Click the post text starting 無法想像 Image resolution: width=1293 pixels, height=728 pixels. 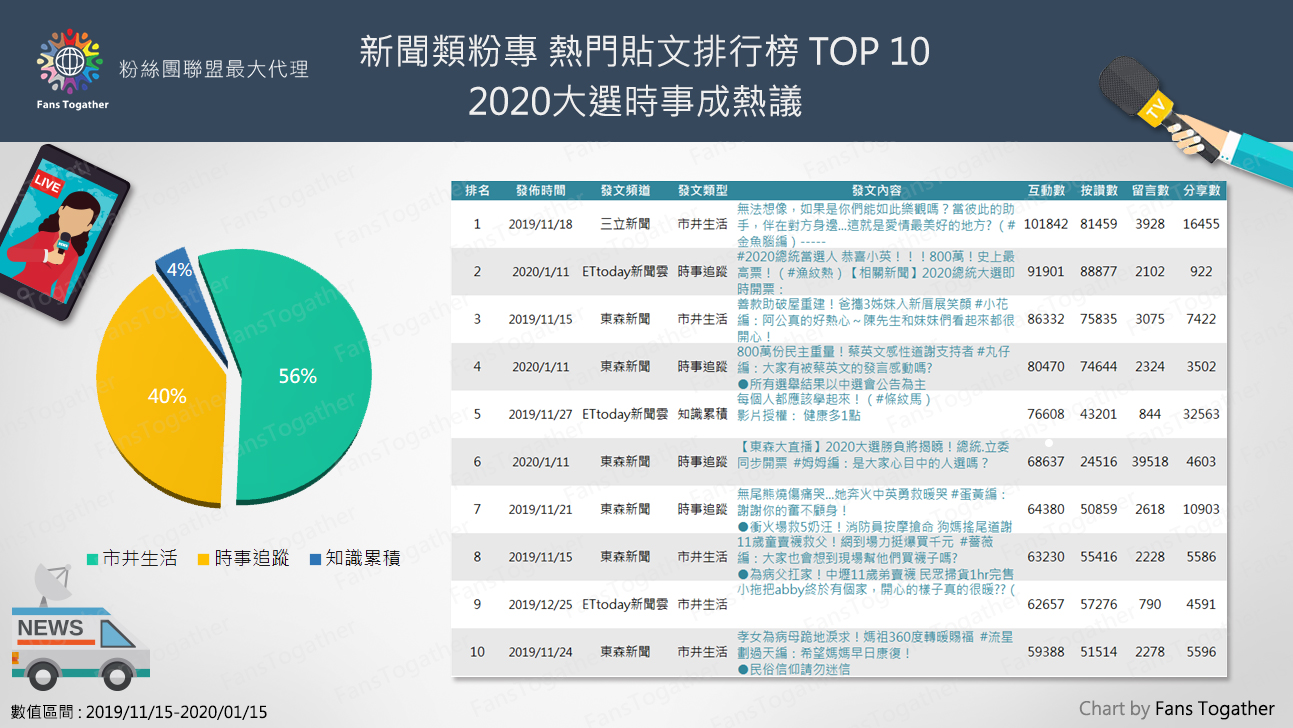pos(876,225)
